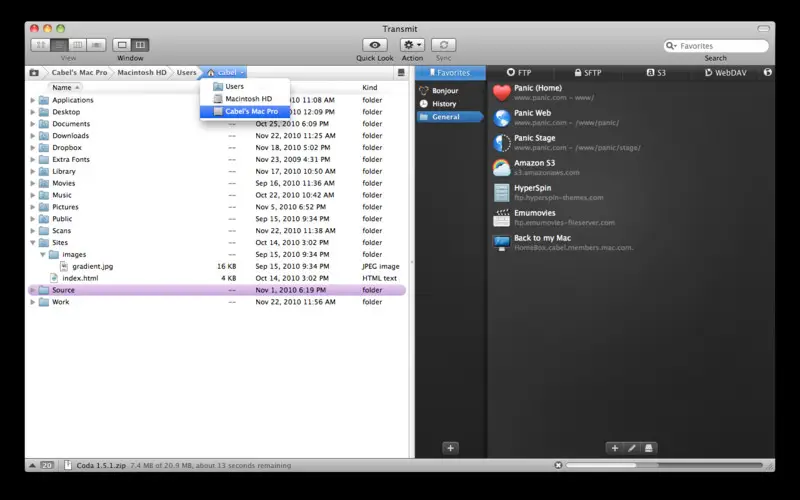Click Cabel's Mac Pro in path bar
Screen dimensions: 800x500
click(x=79, y=72)
